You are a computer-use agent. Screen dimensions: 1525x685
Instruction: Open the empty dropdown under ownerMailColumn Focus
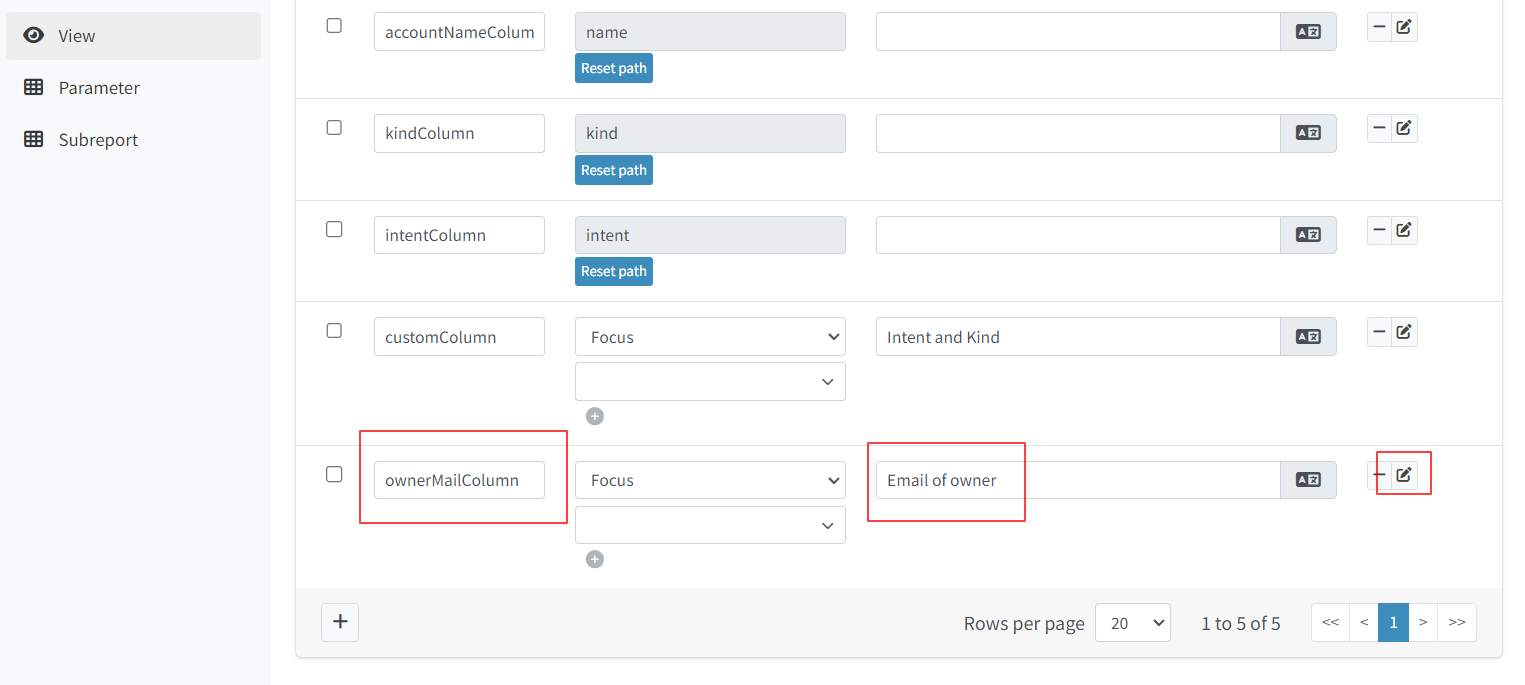click(710, 525)
